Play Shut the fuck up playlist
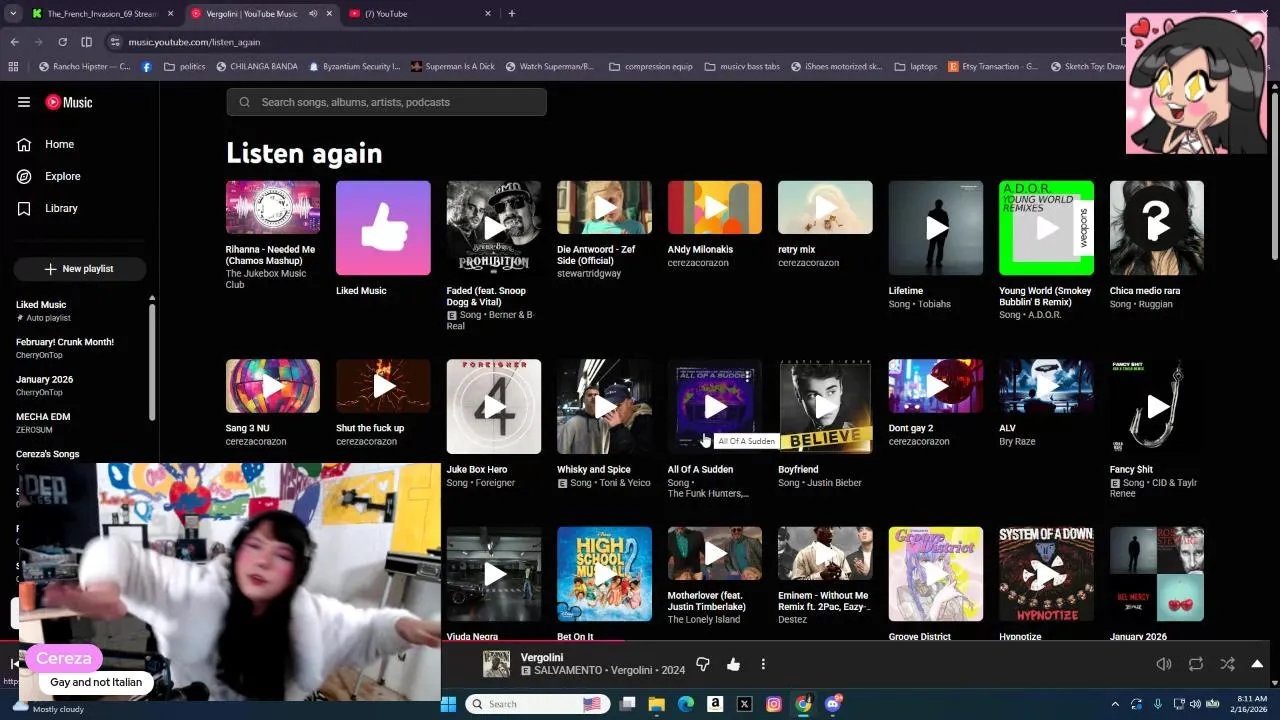This screenshot has height=720, width=1280. [383, 386]
